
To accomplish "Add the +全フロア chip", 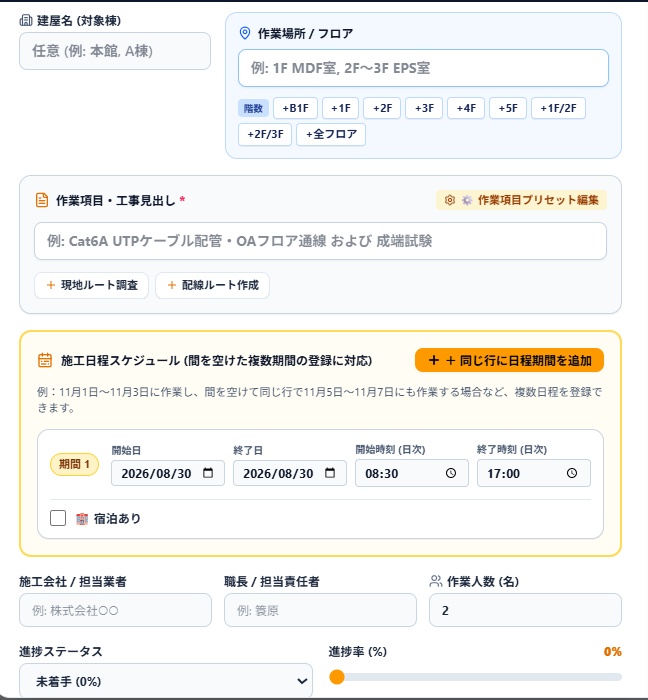I will (331, 134).
